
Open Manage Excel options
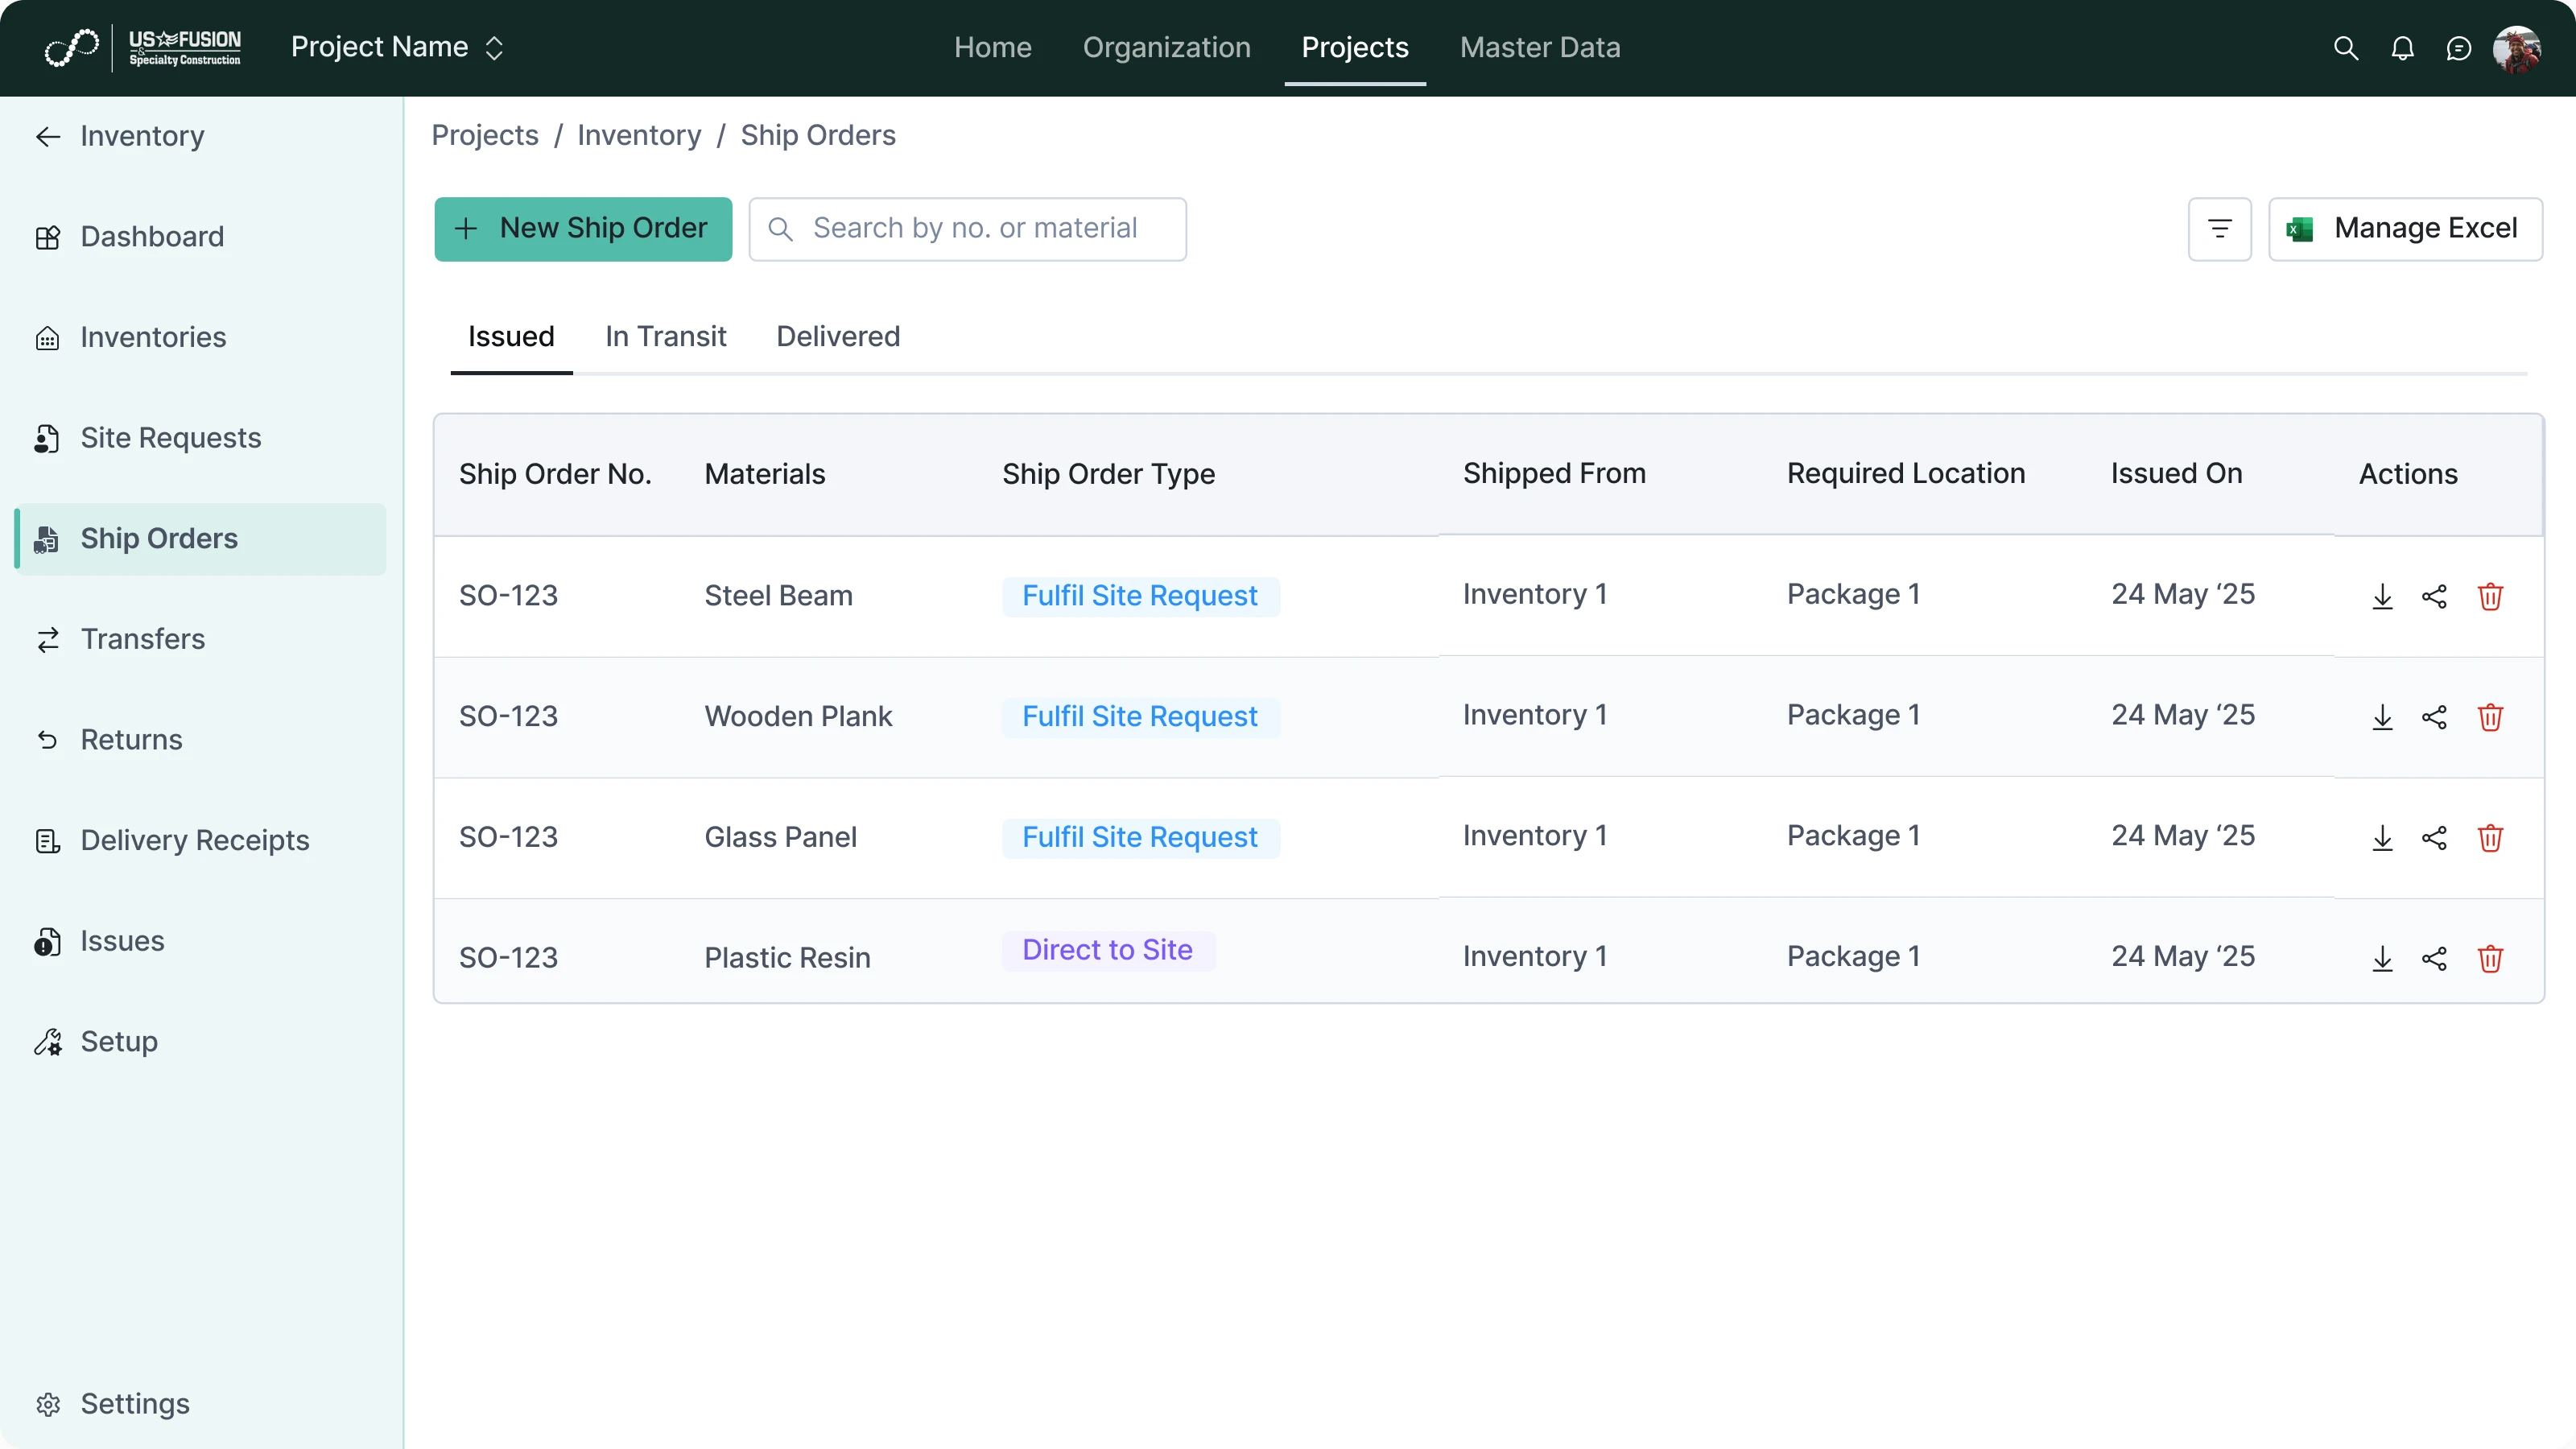click(2407, 228)
